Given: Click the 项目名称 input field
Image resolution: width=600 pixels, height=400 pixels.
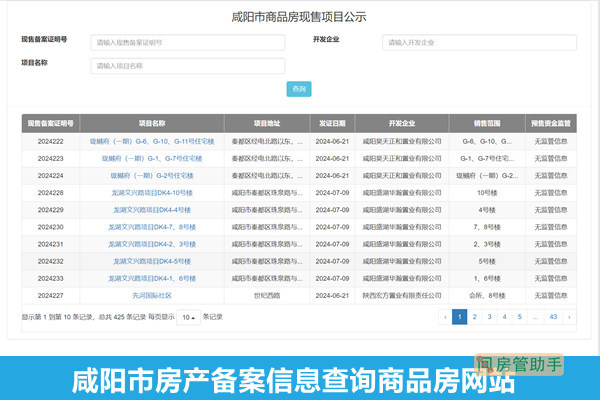Looking at the screenshot, I should [188, 66].
